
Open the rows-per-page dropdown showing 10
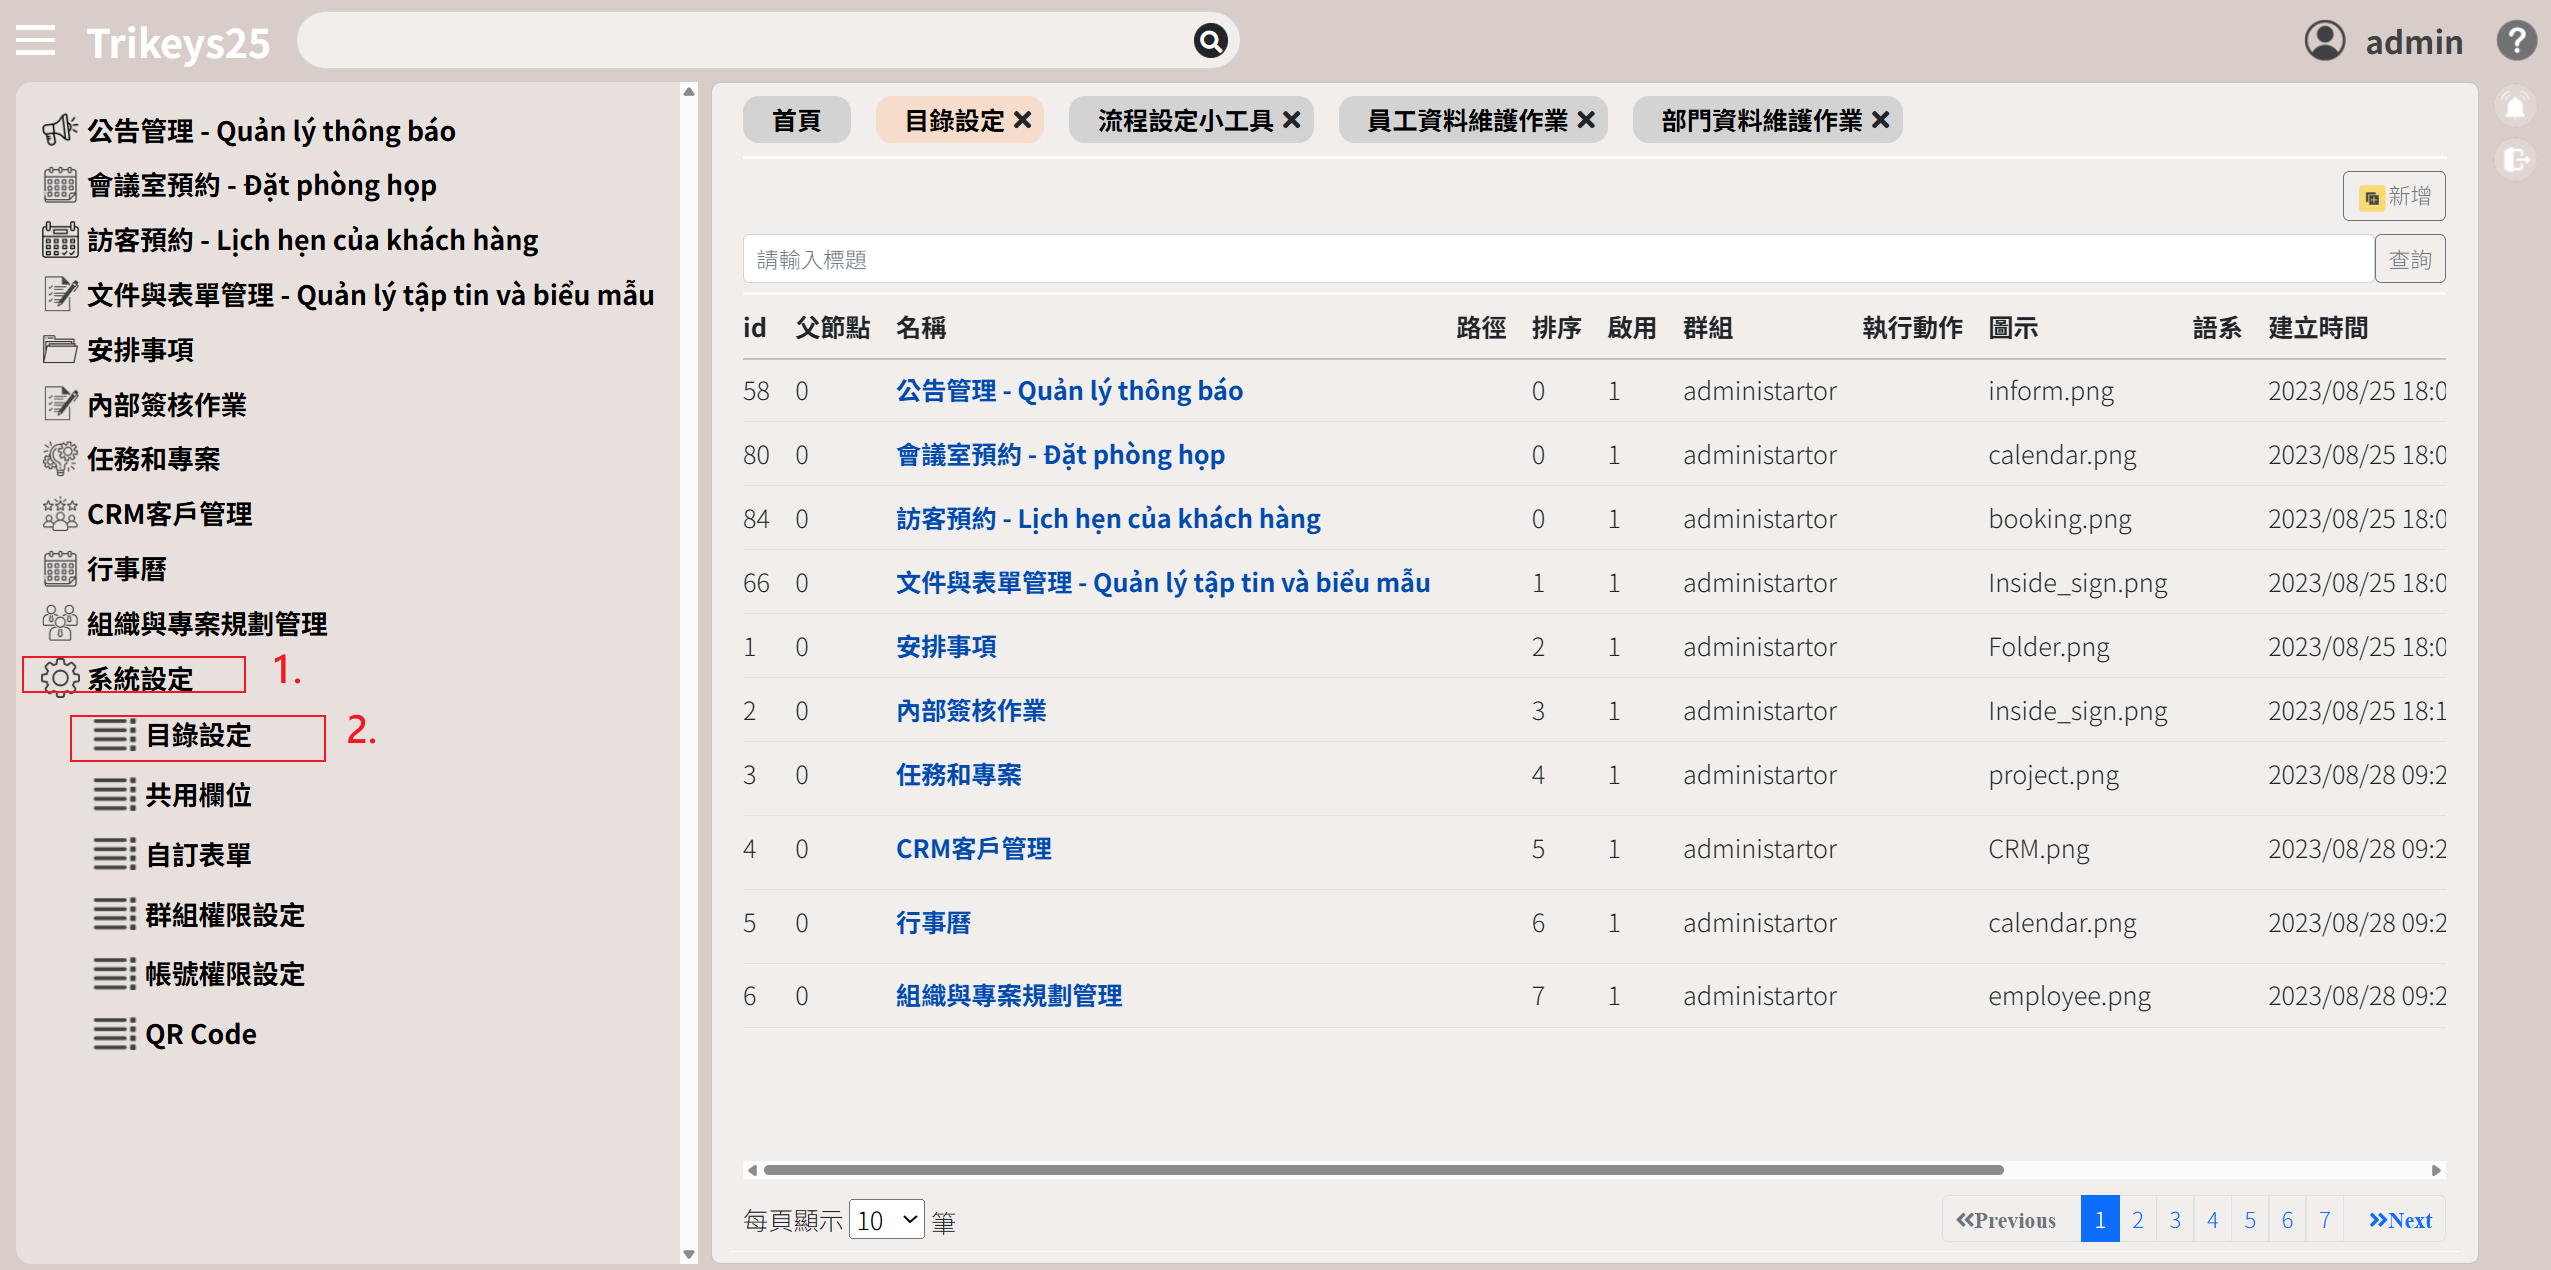(x=886, y=1220)
